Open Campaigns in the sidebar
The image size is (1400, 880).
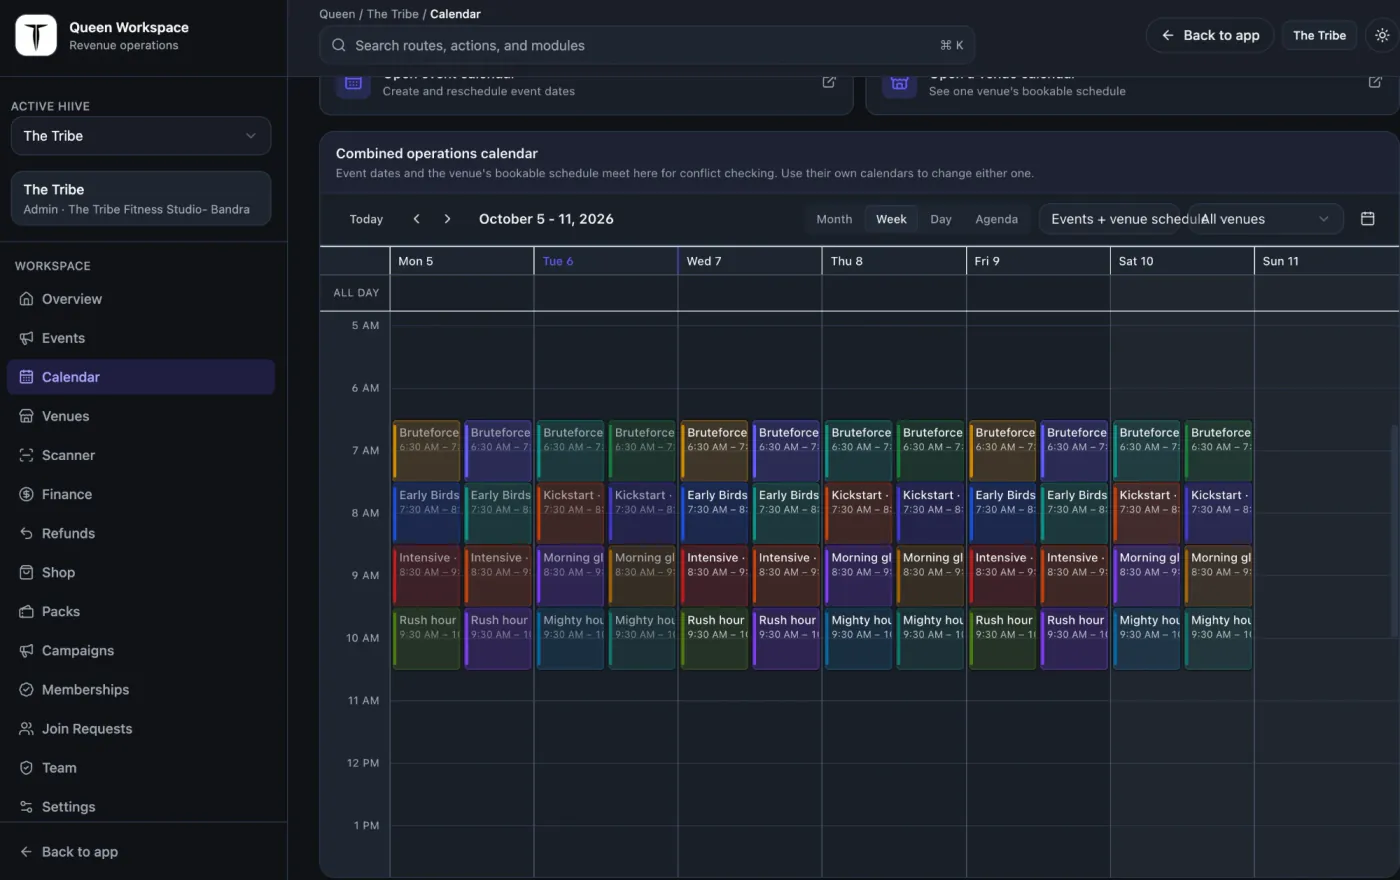tap(141, 651)
